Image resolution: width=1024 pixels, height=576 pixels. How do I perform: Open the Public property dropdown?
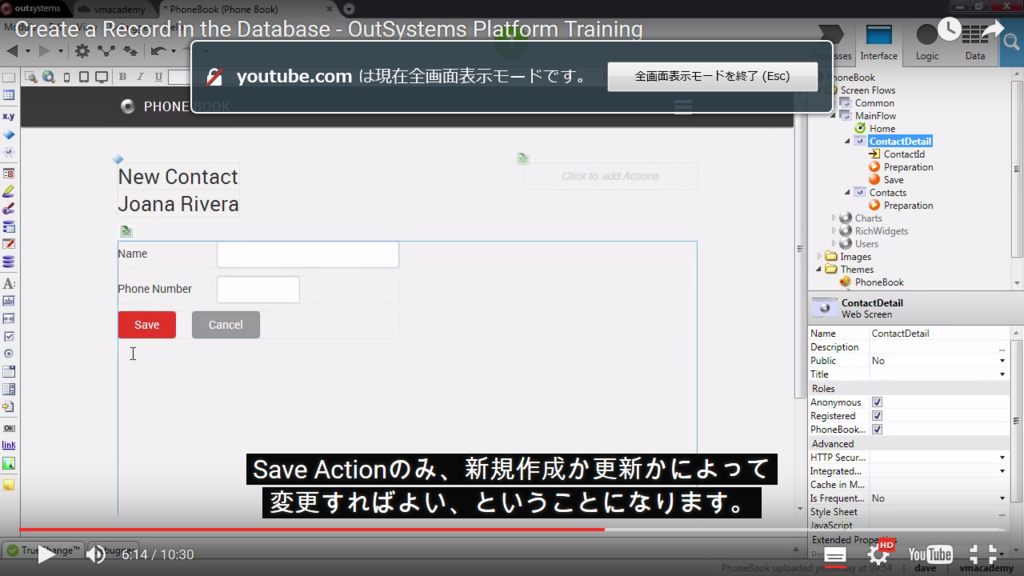tap(1002, 361)
